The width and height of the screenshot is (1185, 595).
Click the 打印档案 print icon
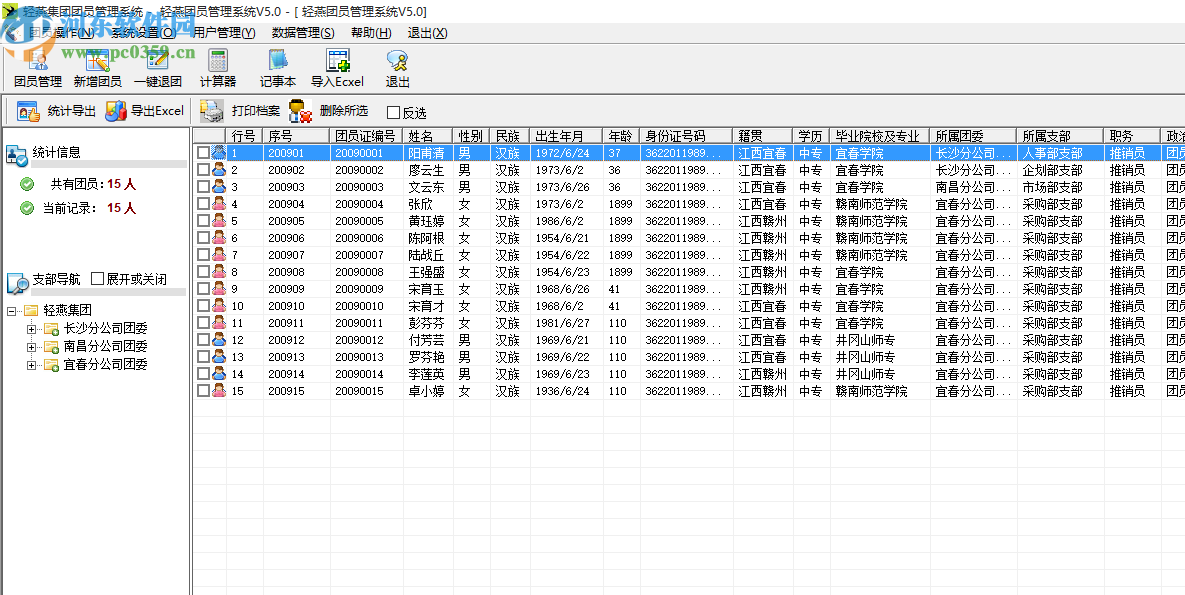[241, 111]
